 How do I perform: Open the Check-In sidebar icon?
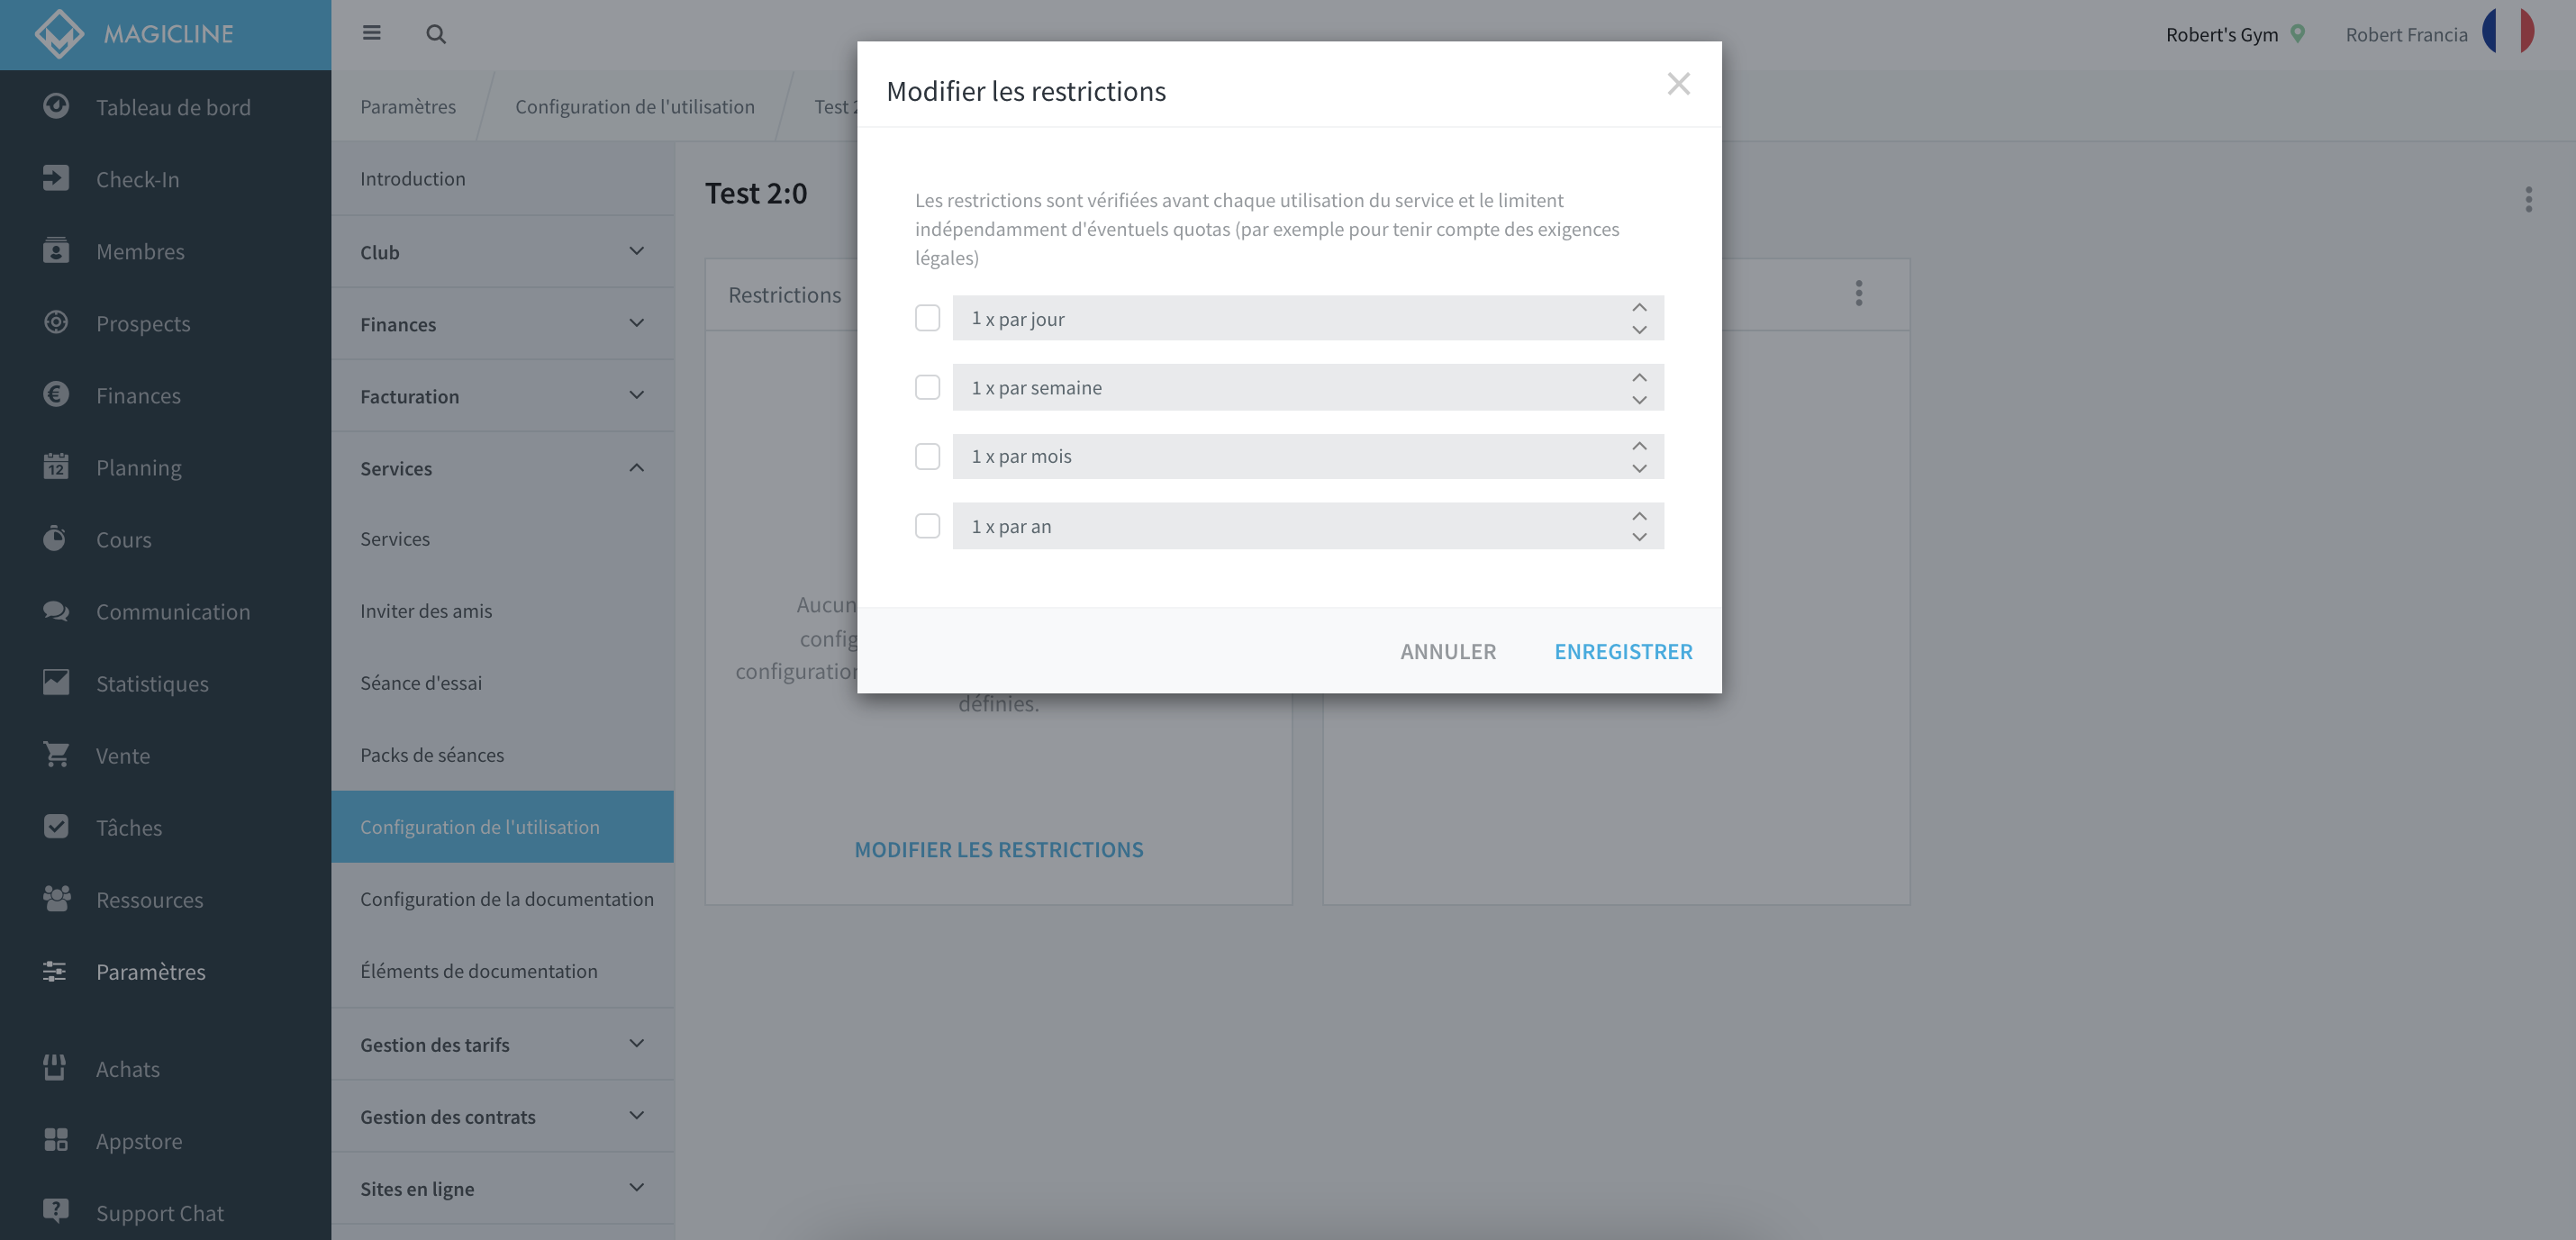click(x=56, y=178)
